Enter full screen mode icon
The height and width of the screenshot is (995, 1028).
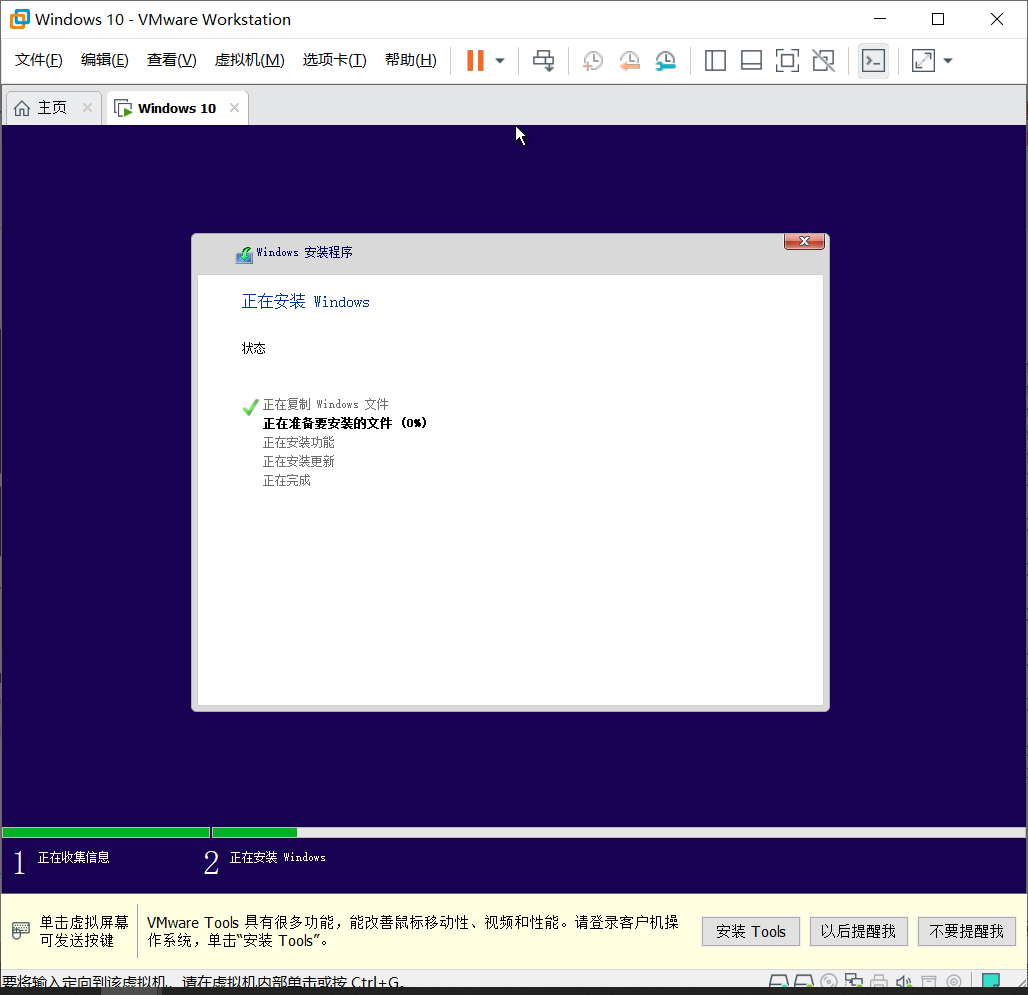(787, 60)
